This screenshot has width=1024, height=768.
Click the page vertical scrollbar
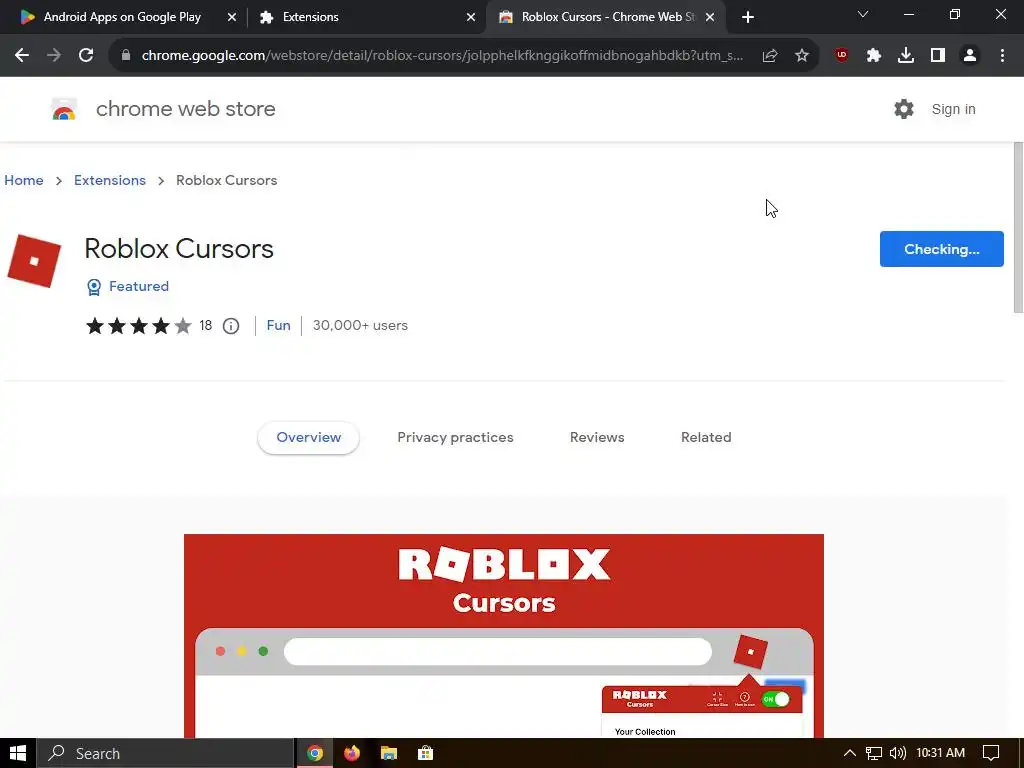click(x=1018, y=227)
